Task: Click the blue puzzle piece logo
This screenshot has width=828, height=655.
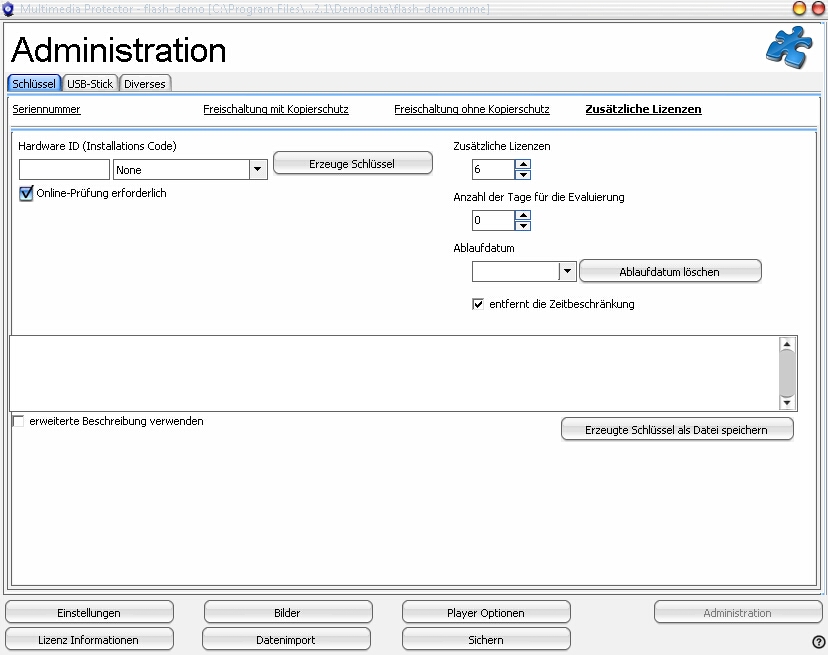Action: (x=789, y=47)
